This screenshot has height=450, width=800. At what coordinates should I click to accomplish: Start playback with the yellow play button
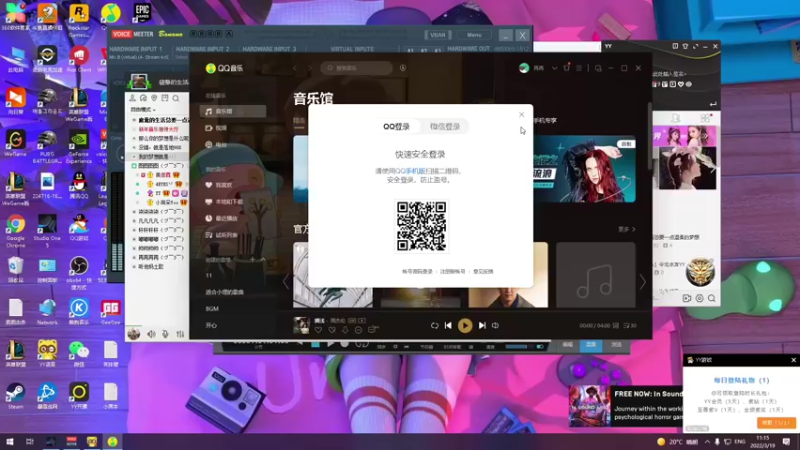465,326
